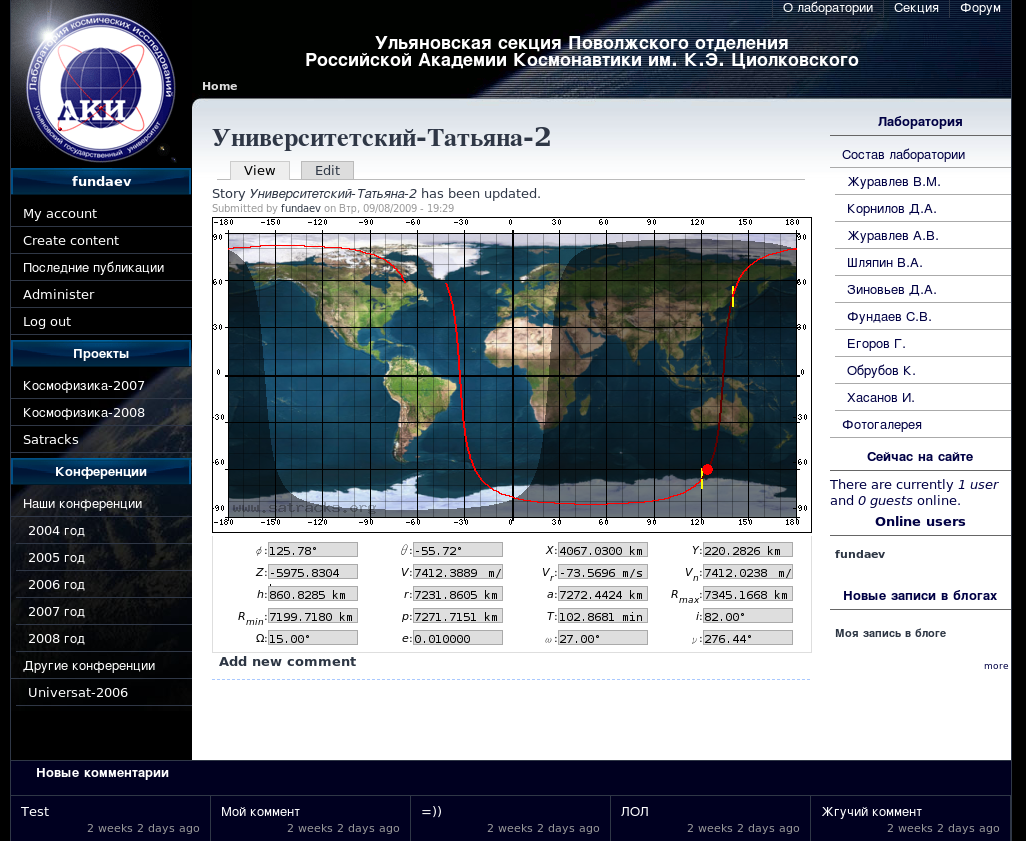The height and width of the screenshot is (841, 1026).
Task: Click Add new comment
Action: pyautogui.click(x=287, y=662)
